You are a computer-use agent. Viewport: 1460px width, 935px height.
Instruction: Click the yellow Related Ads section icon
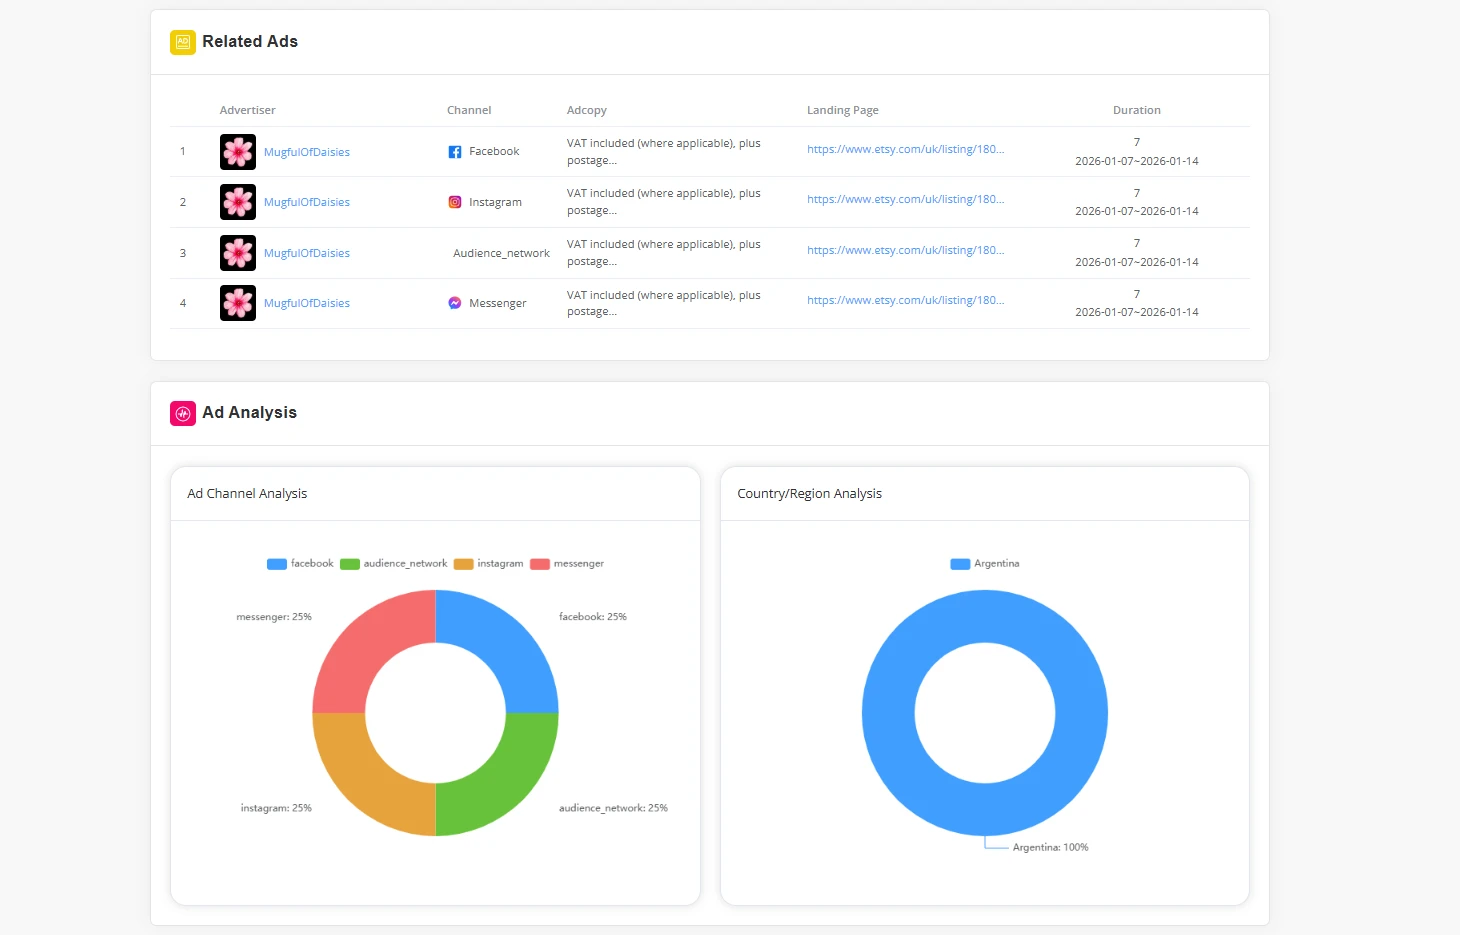pos(182,42)
